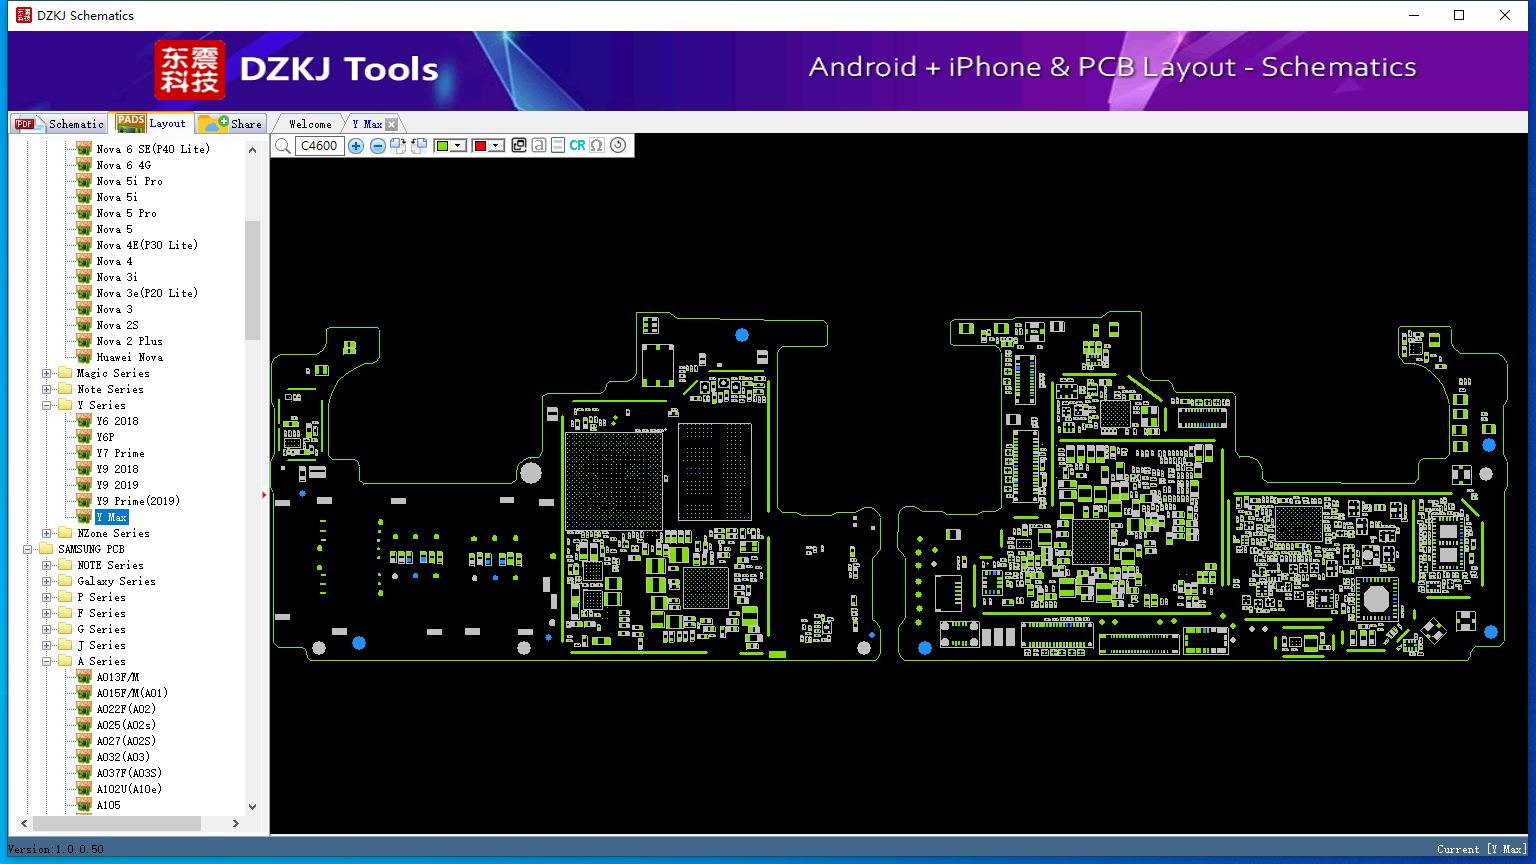The height and width of the screenshot is (864, 1536).
Task: Close the Y Max document tab
Action: point(392,125)
